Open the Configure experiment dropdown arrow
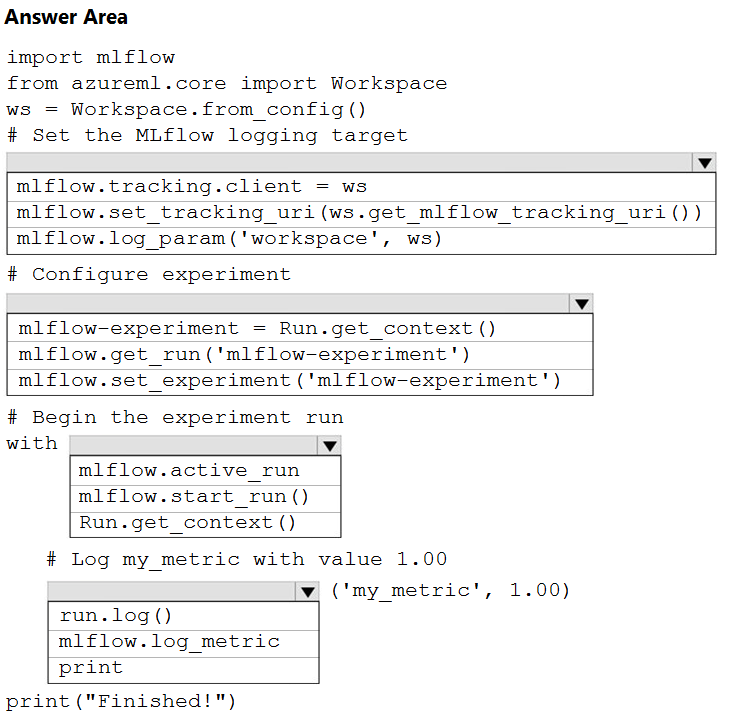The image size is (740, 717). [x=581, y=304]
